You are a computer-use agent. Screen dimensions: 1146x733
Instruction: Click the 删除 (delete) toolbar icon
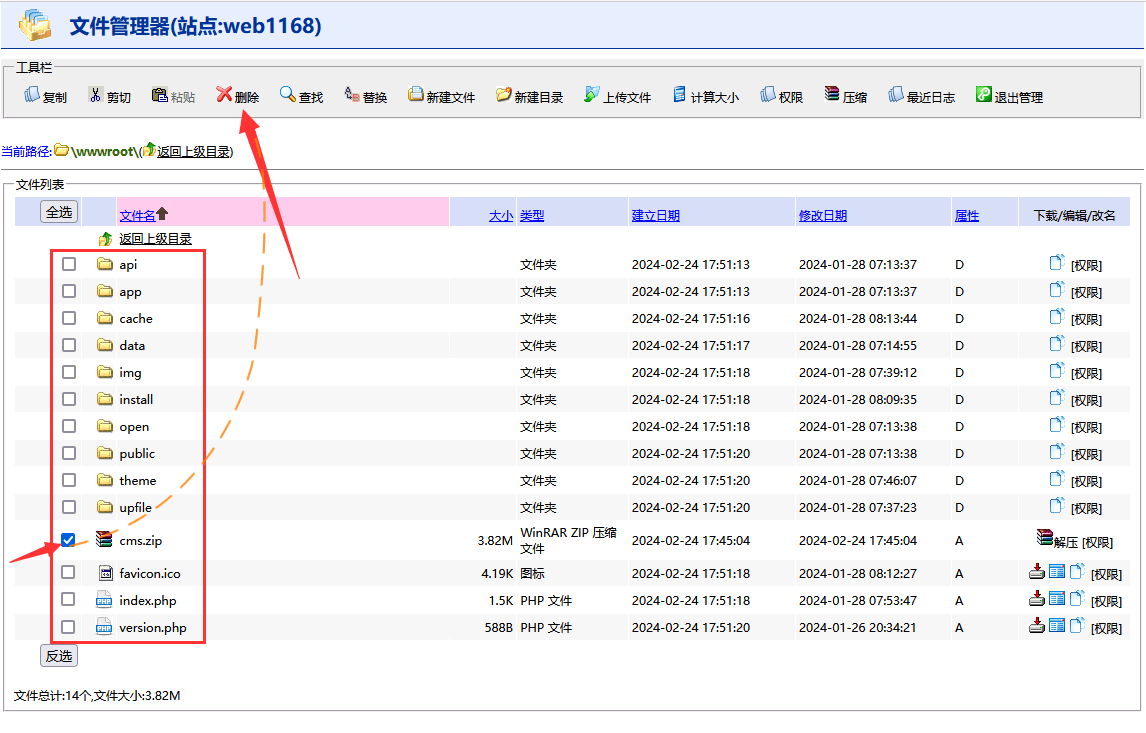224,96
